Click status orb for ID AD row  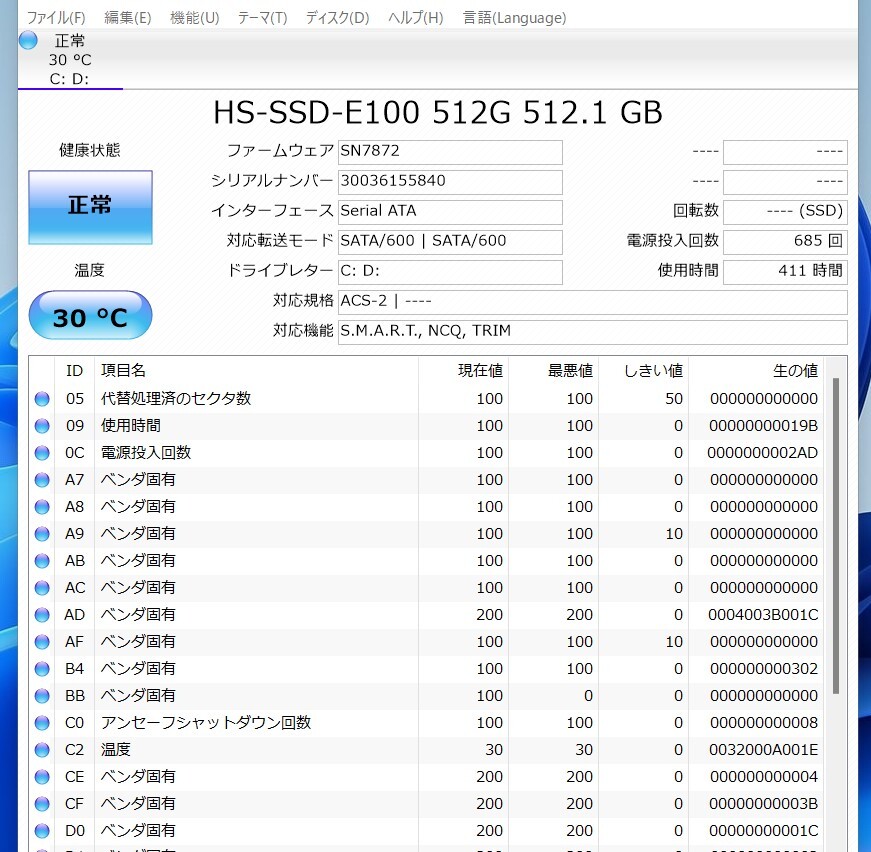[42, 615]
